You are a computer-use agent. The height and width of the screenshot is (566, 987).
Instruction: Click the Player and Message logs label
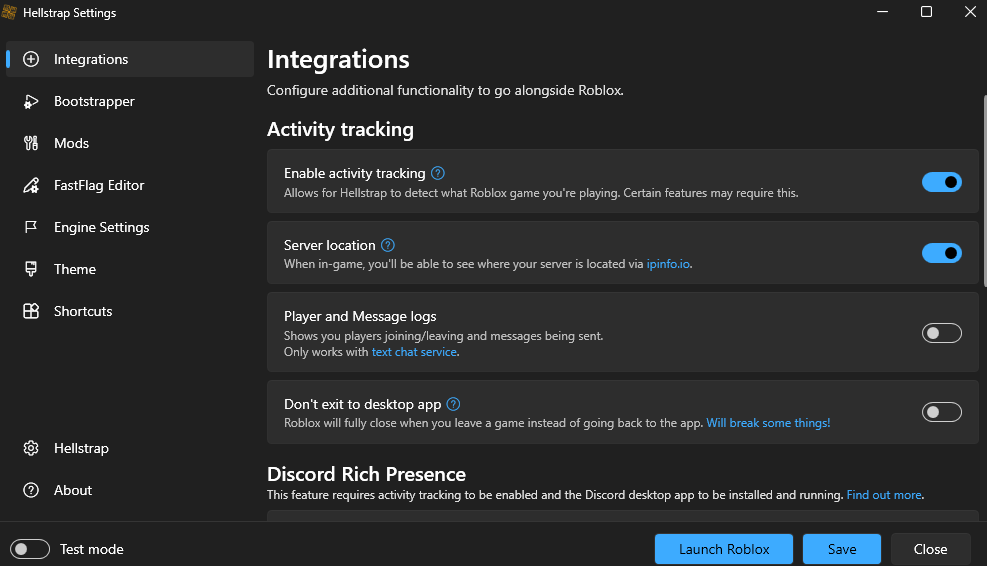point(360,316)
